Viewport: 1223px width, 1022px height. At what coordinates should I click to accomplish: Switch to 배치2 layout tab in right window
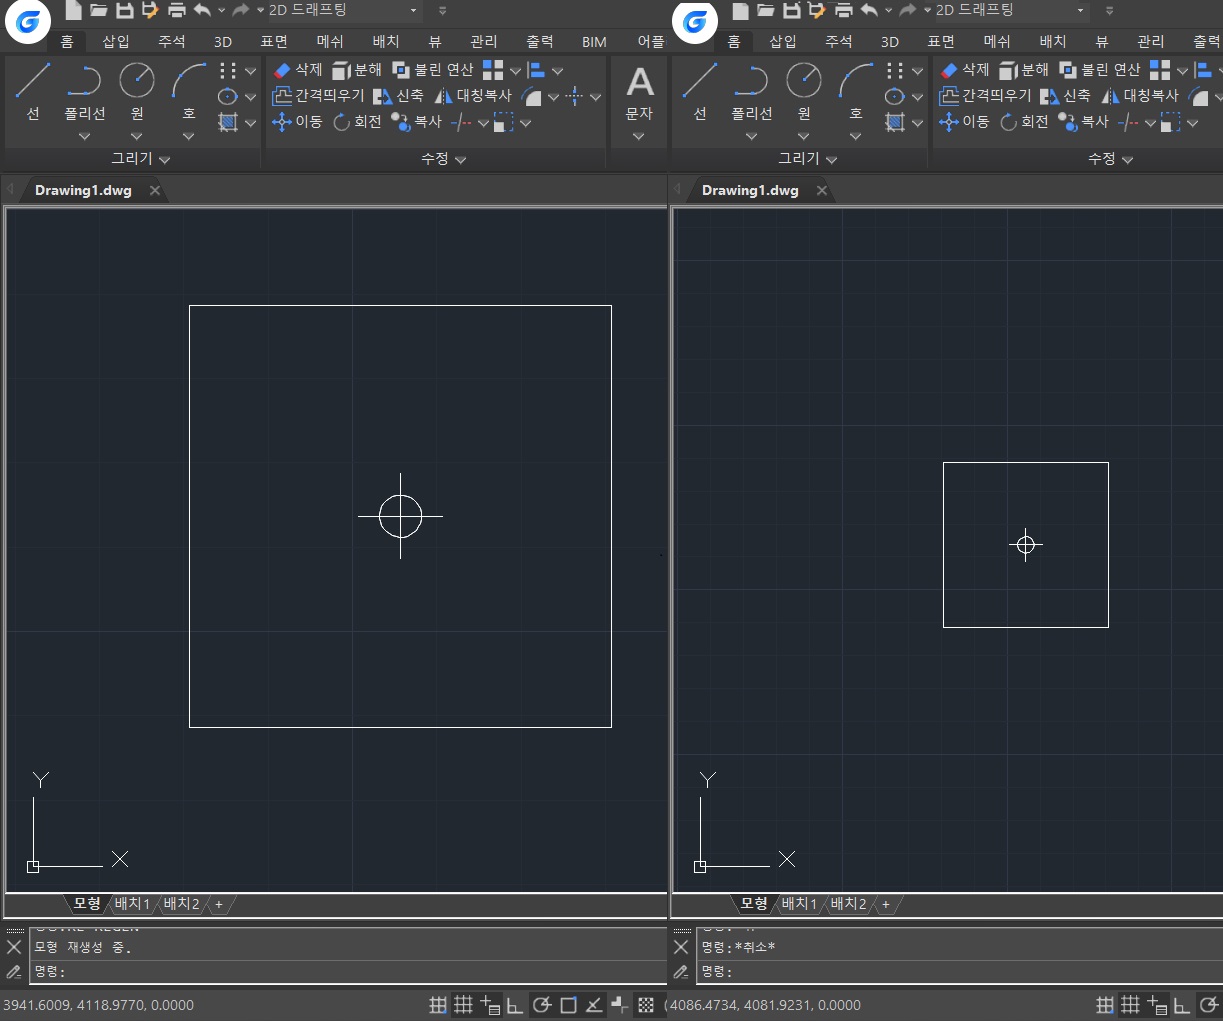point(848,904)
